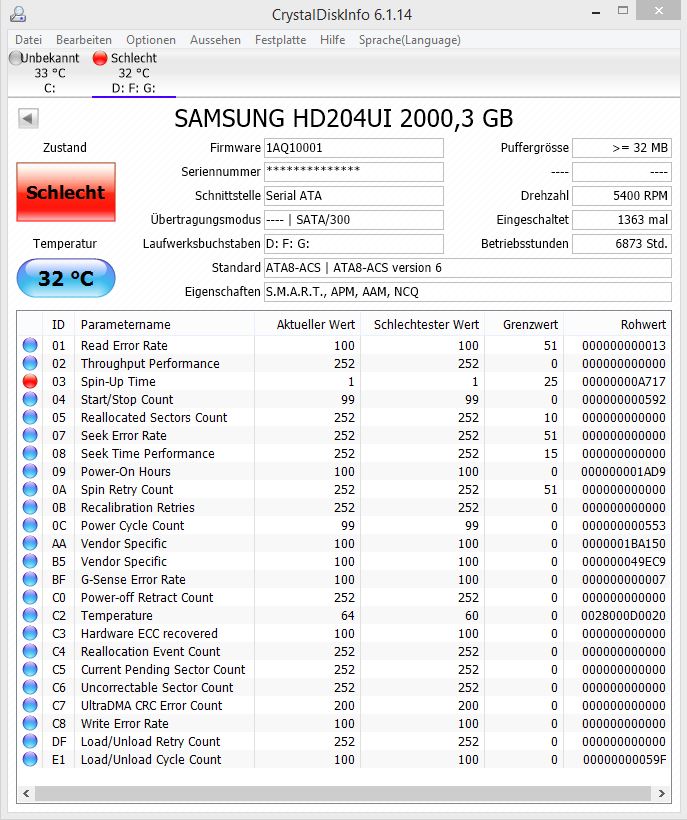The height and width of the screenshot is (820, 687).
Task: Click the blue status icon for Write Error Rate
Action: tap(30, 724)
